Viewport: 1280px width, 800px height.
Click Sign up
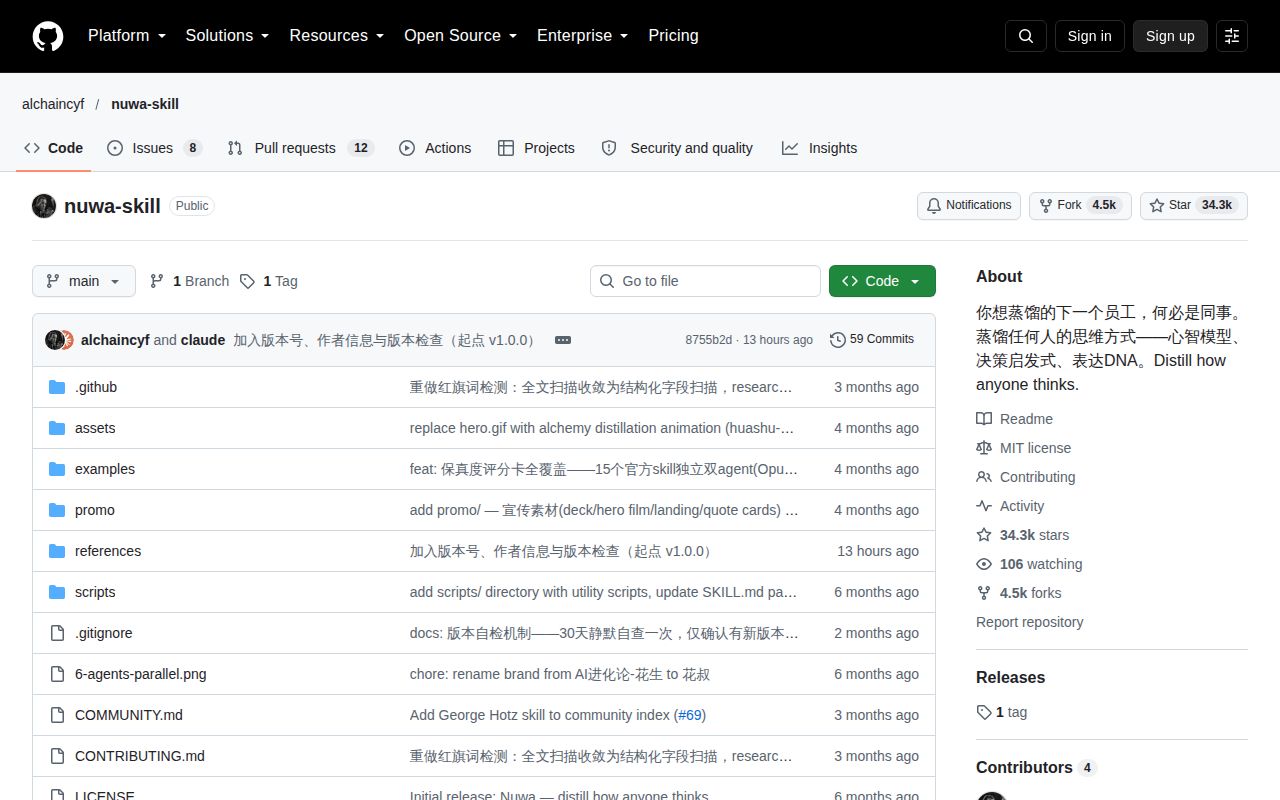point(1170,36)
